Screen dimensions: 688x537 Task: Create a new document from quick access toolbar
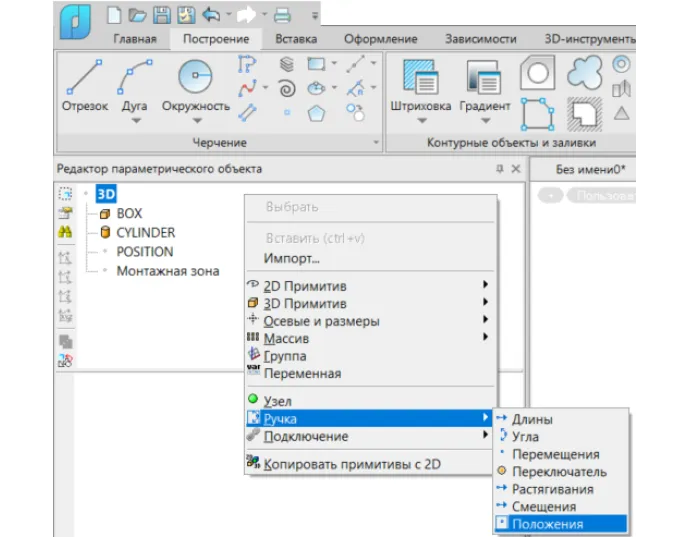click(x=114, y=15)
